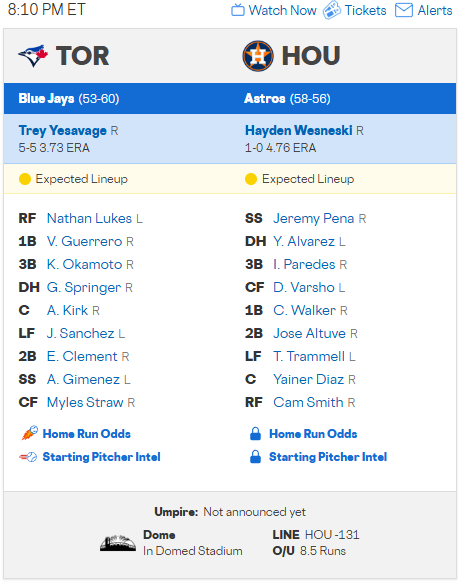Click the lock icon next to Astros Home Run Odds
Viewport: 459px width, 583px height.
pyautogui.click(x=256, y=434)
